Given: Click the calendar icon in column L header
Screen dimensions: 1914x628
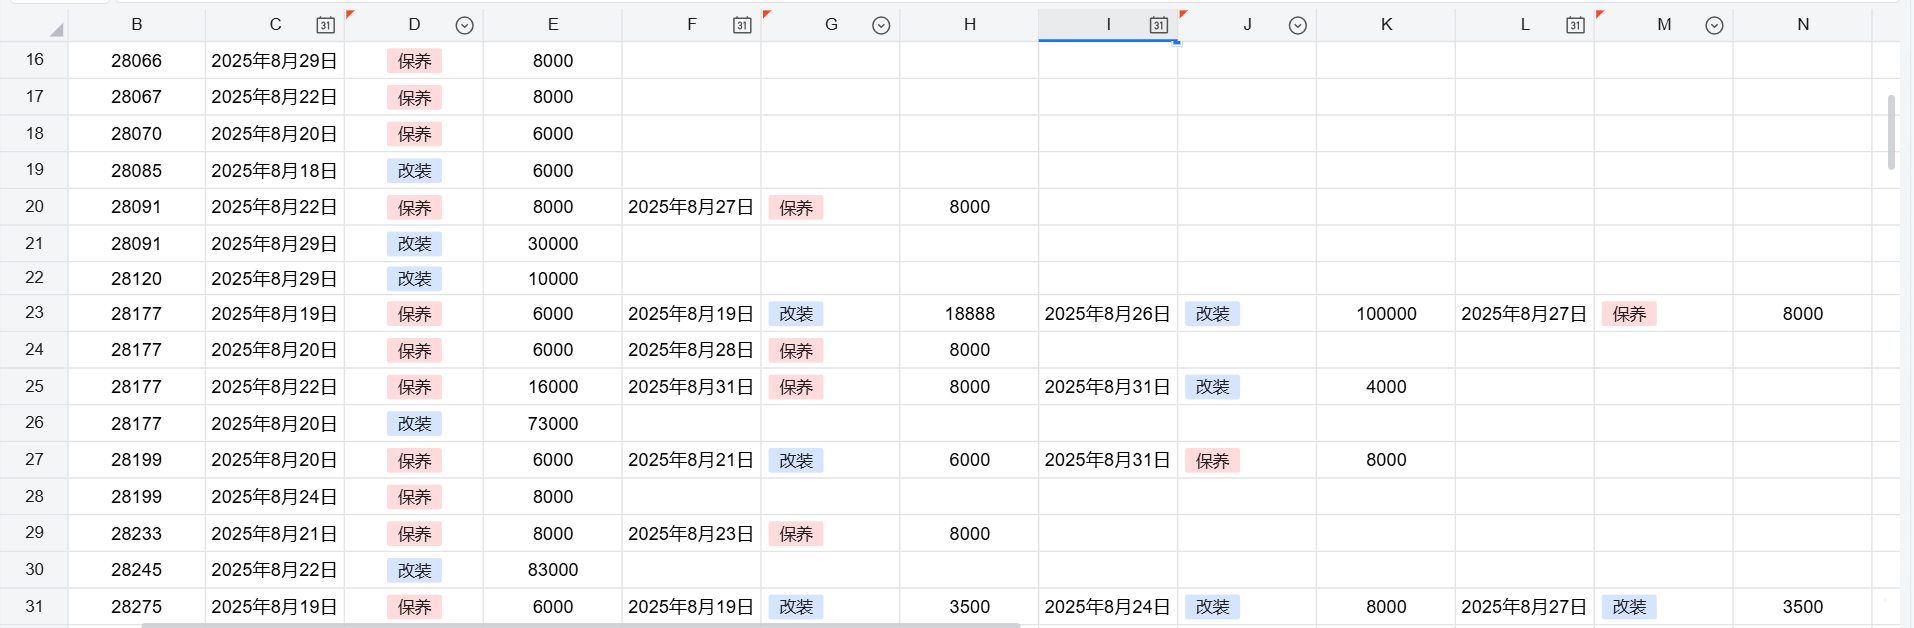Looking at the screenshot, I should (1575, 25).
